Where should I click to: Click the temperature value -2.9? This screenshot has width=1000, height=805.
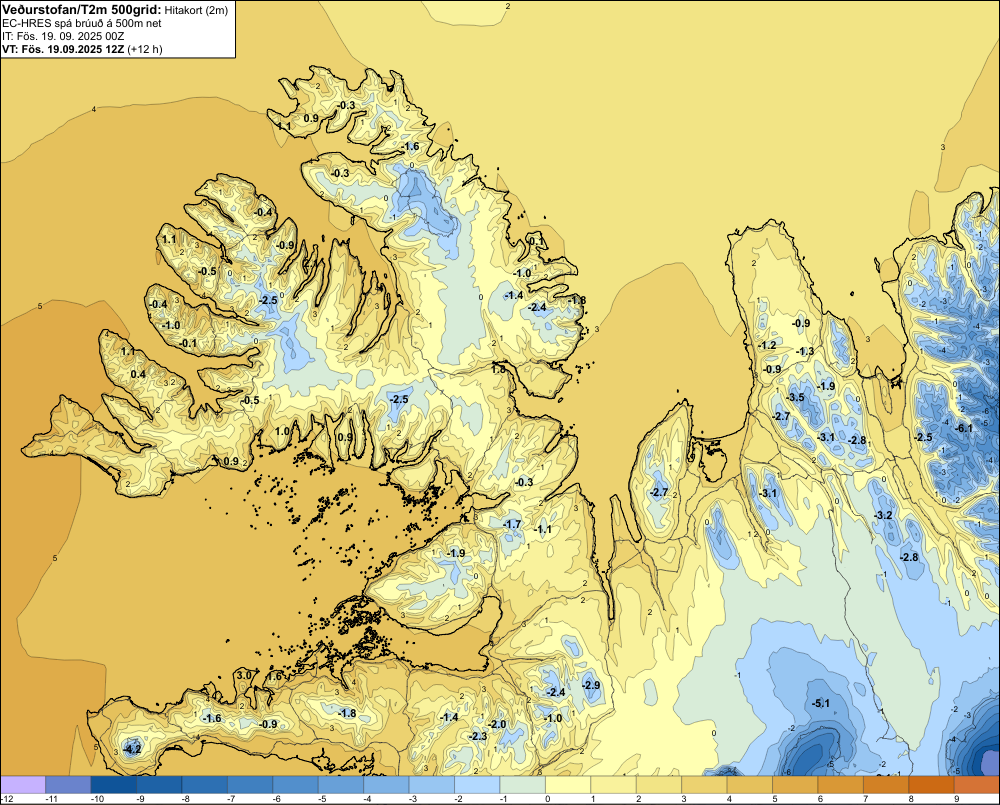point(591,684)
